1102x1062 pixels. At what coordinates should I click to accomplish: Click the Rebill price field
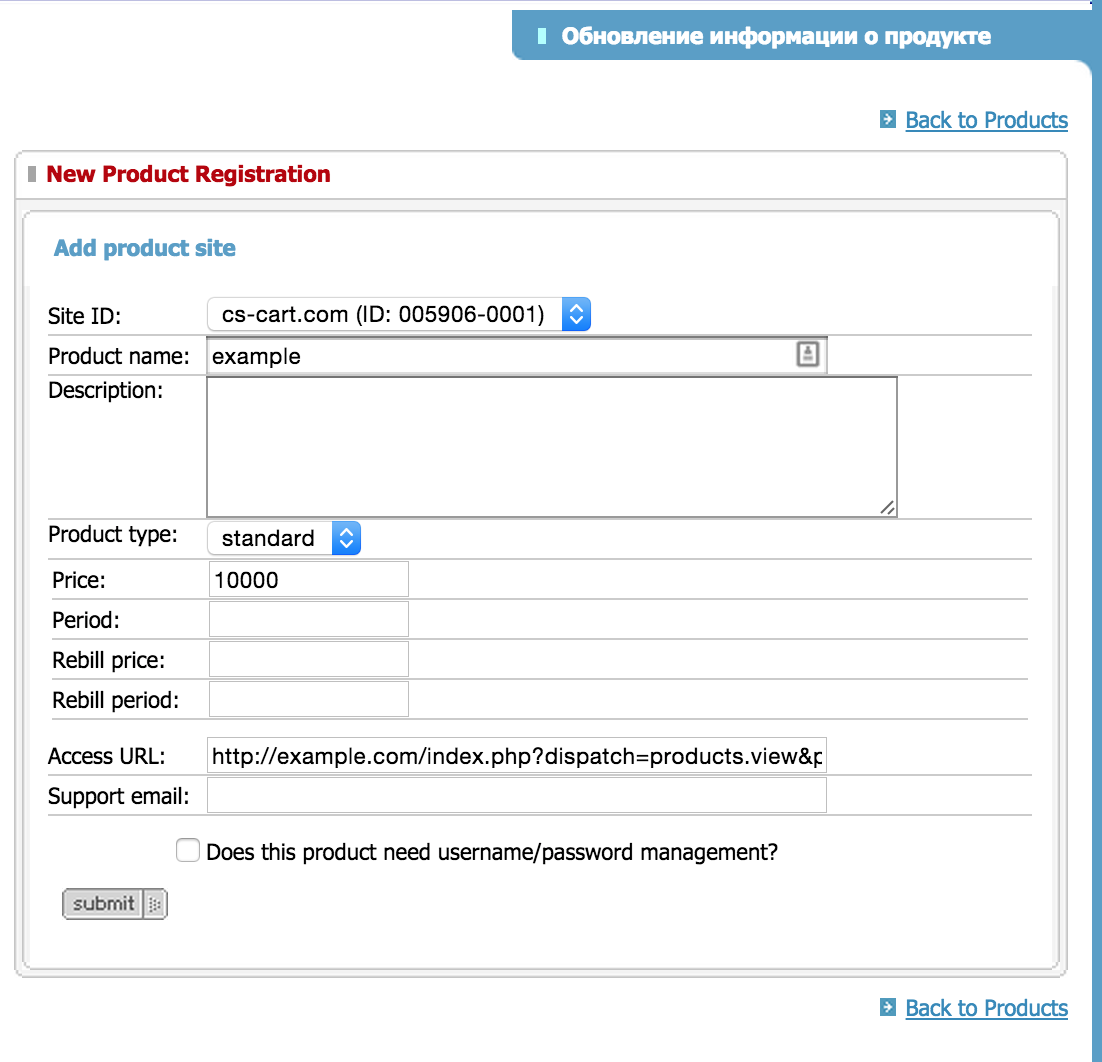[308, 659]
